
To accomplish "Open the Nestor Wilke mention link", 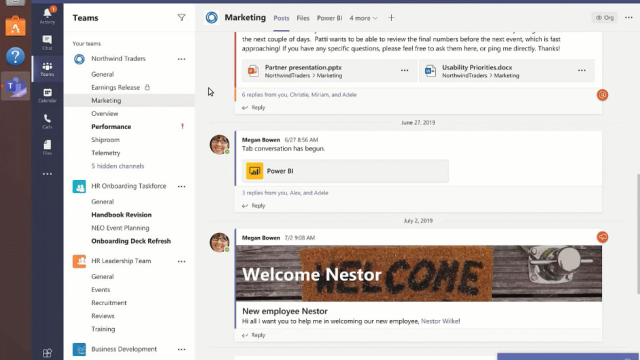I will pos(440,321).
